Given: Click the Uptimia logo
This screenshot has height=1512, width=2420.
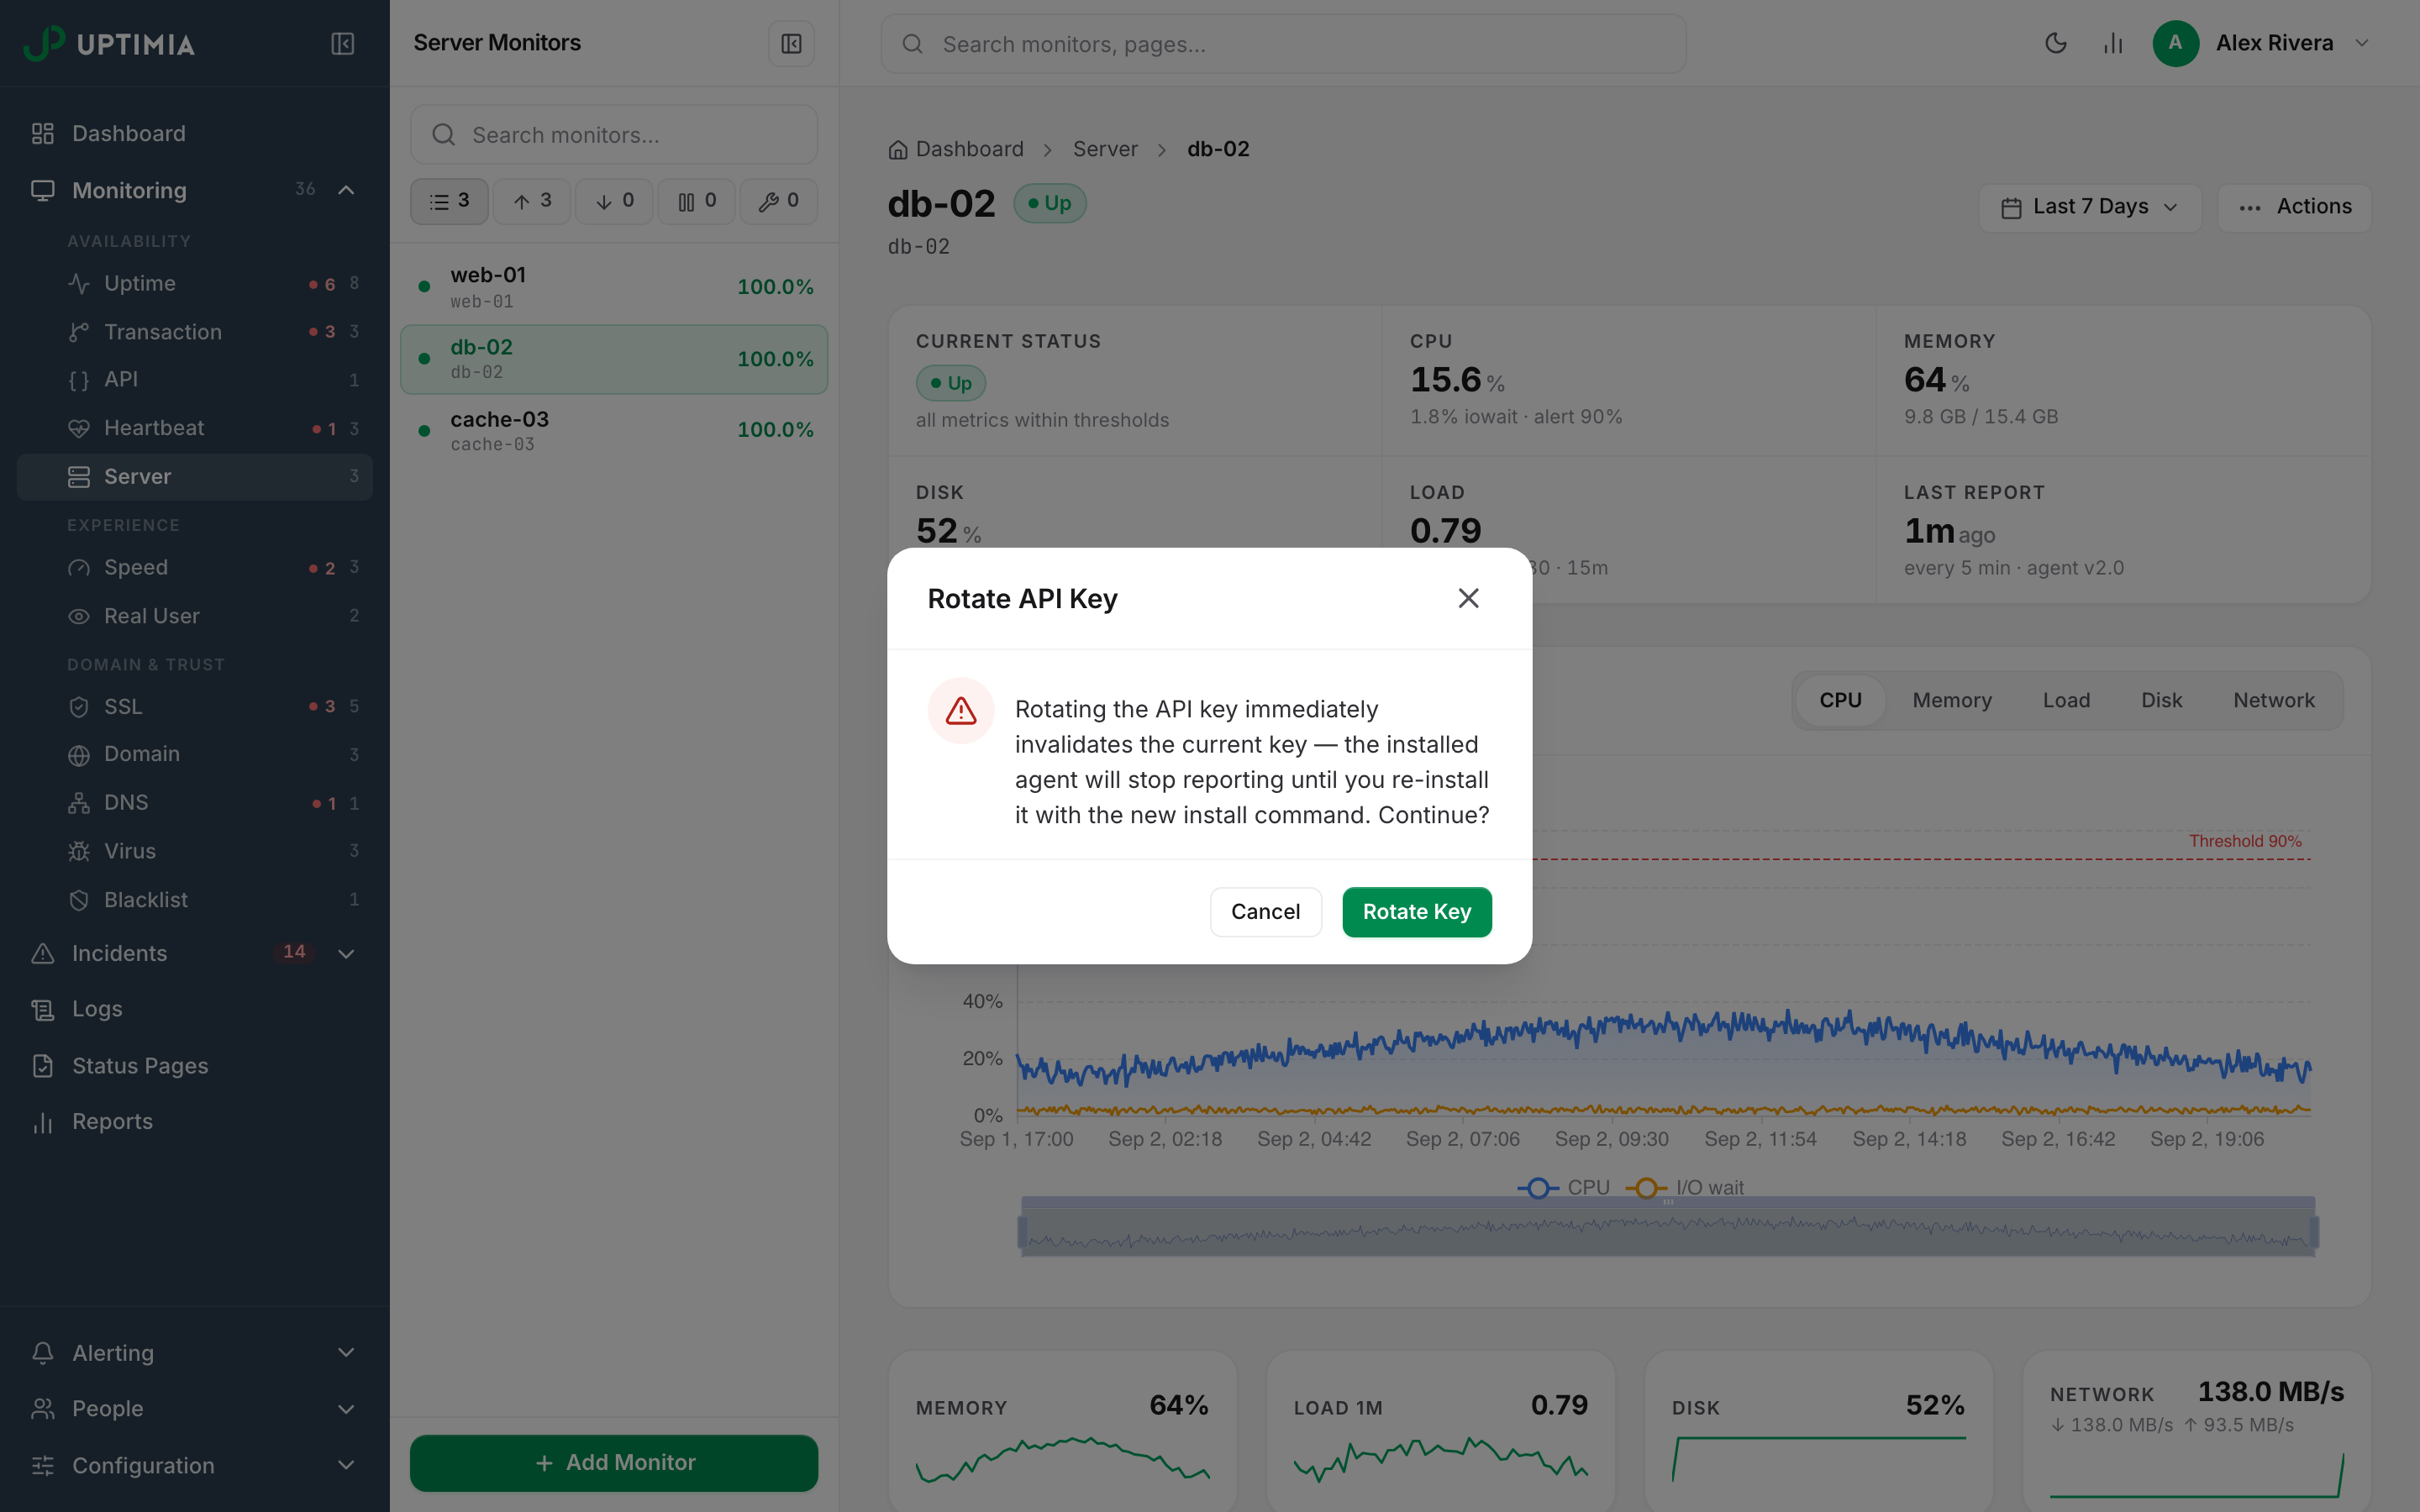Looking at the screenshot, I should [109, 43].
